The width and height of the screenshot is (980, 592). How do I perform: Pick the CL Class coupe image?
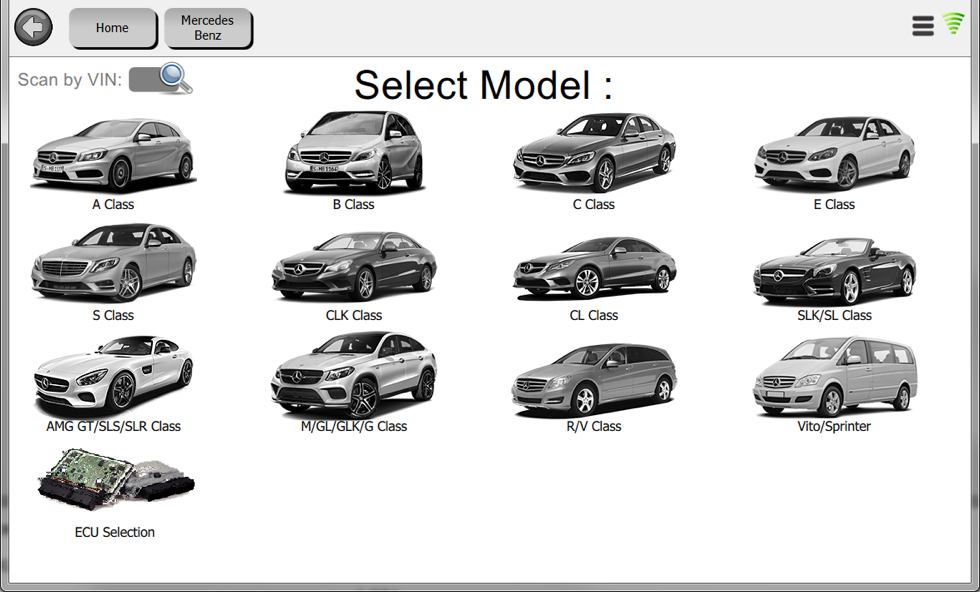[594, 268]
